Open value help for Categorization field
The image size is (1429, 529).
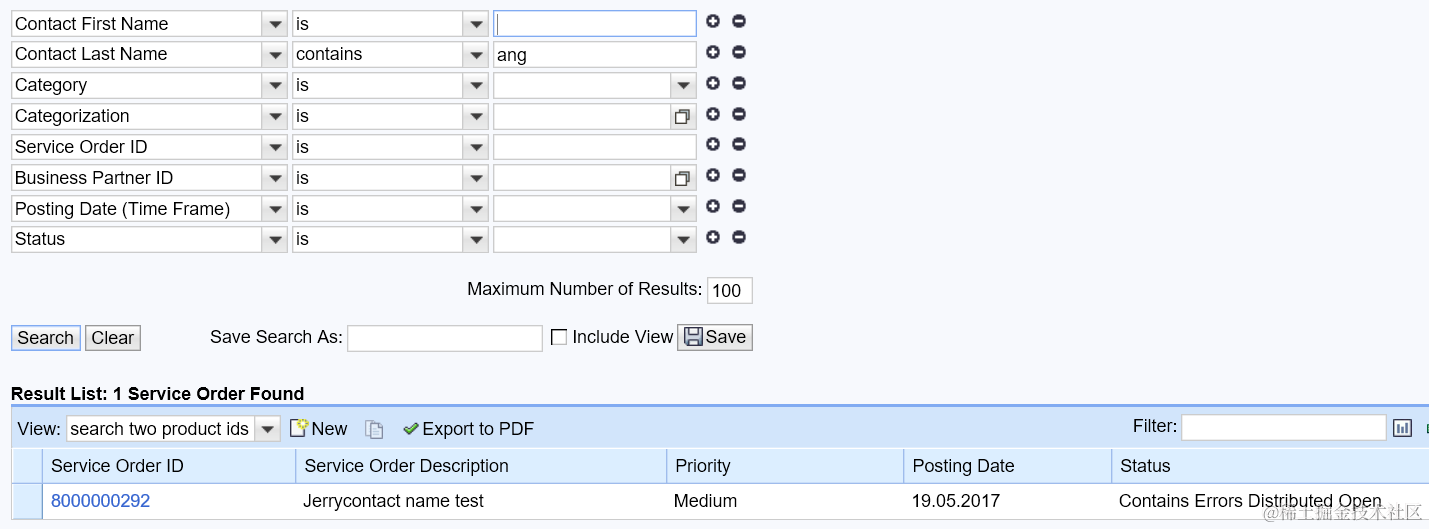[683, 117]
